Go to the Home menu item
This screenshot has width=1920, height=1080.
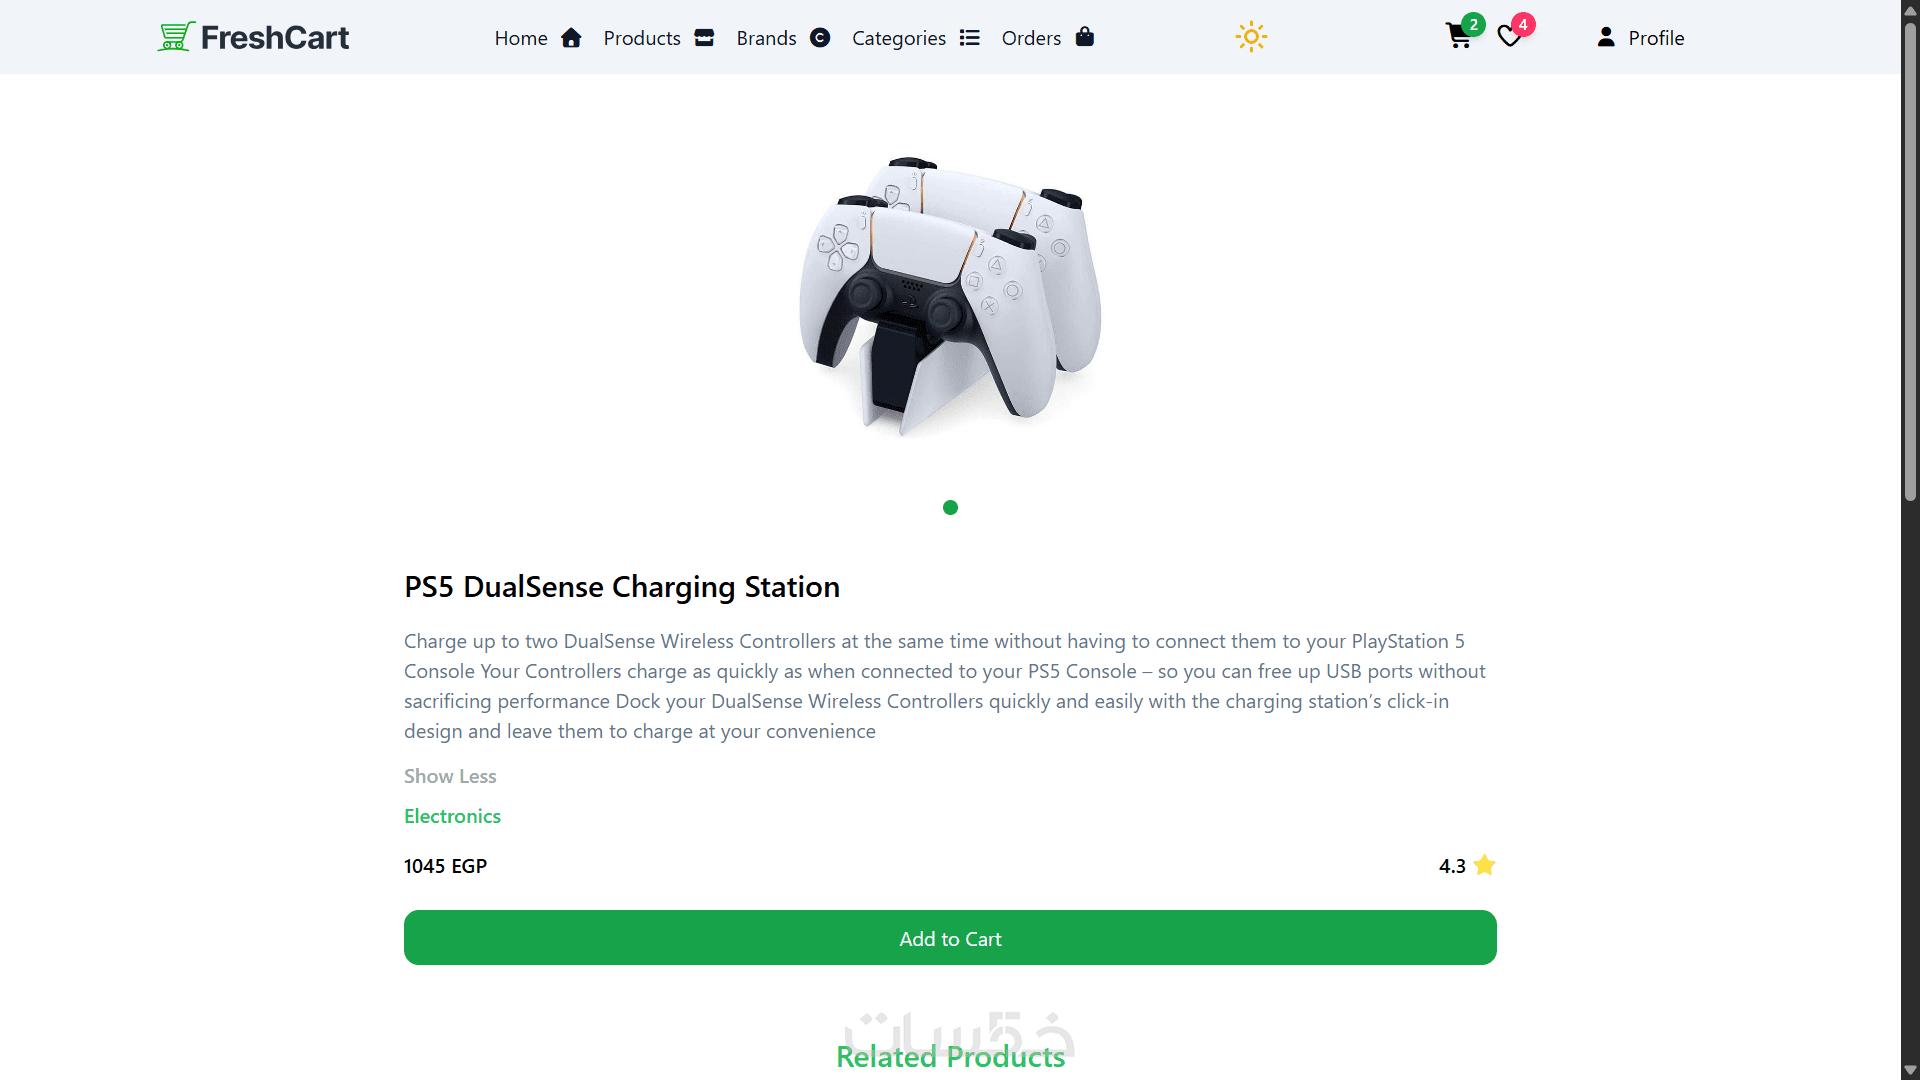(x=521, y=38)
